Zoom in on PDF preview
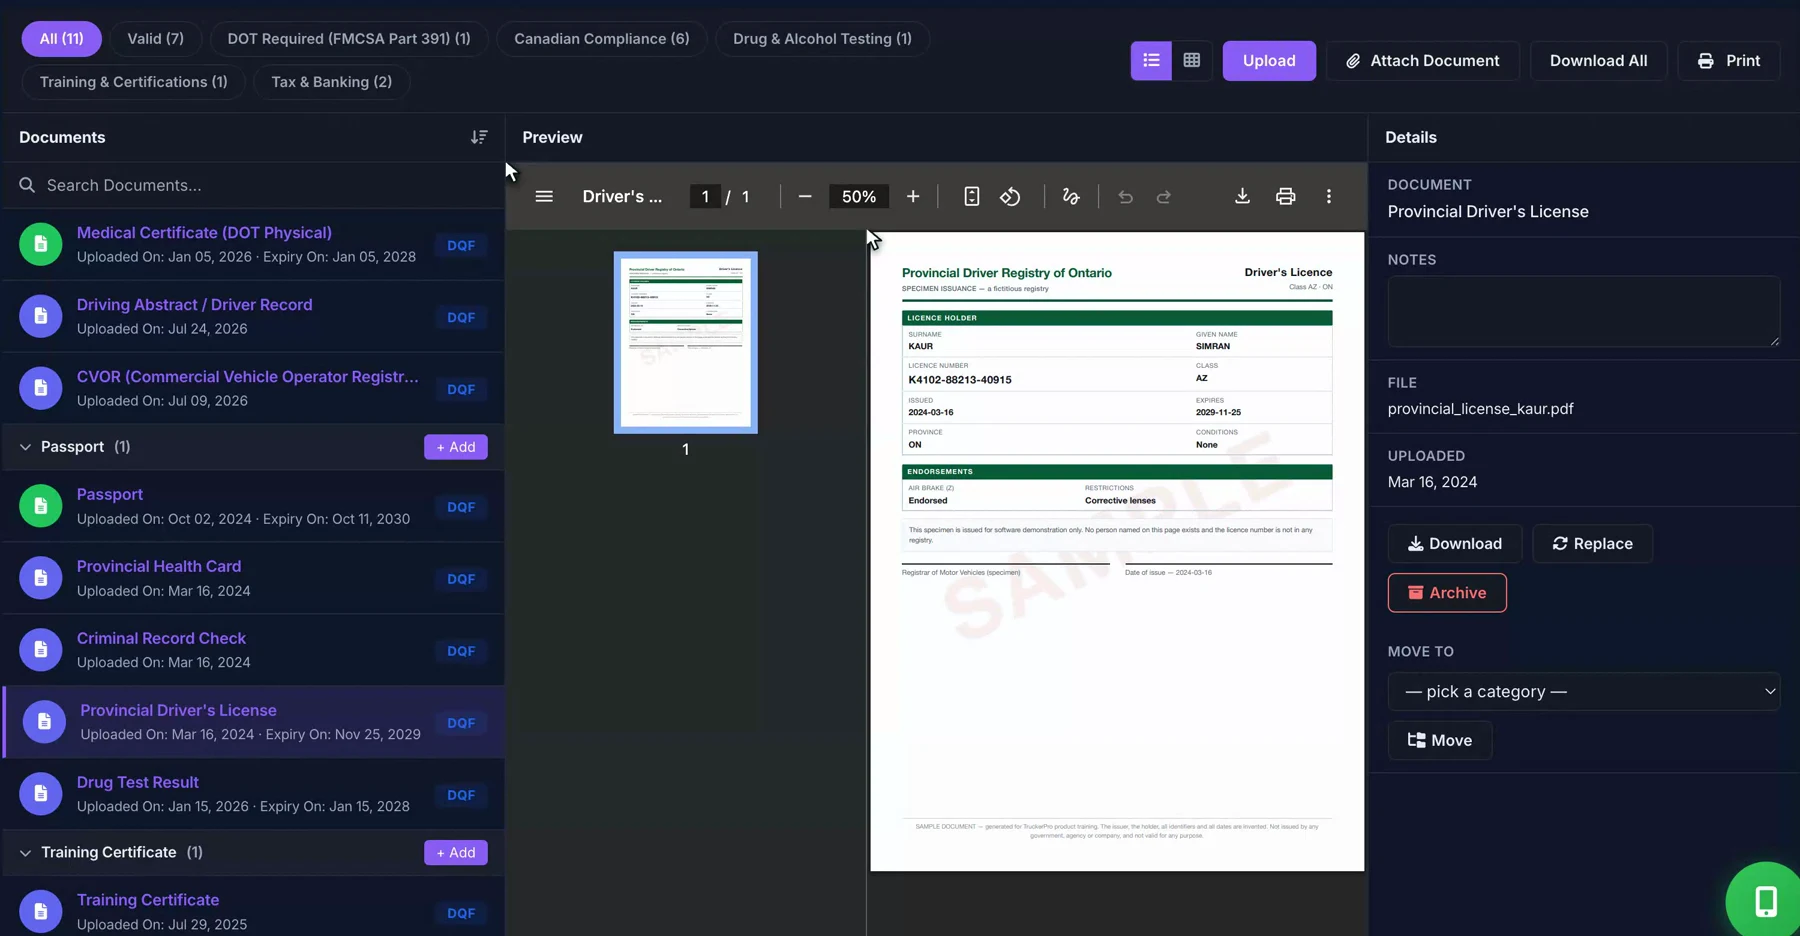 (x=913, y=197)
